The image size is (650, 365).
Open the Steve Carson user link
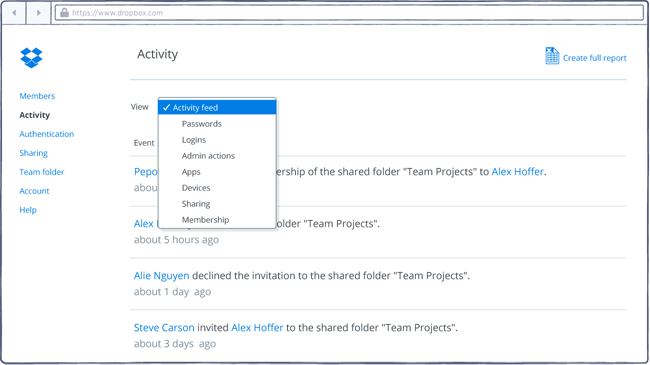[x=164, y=328]
